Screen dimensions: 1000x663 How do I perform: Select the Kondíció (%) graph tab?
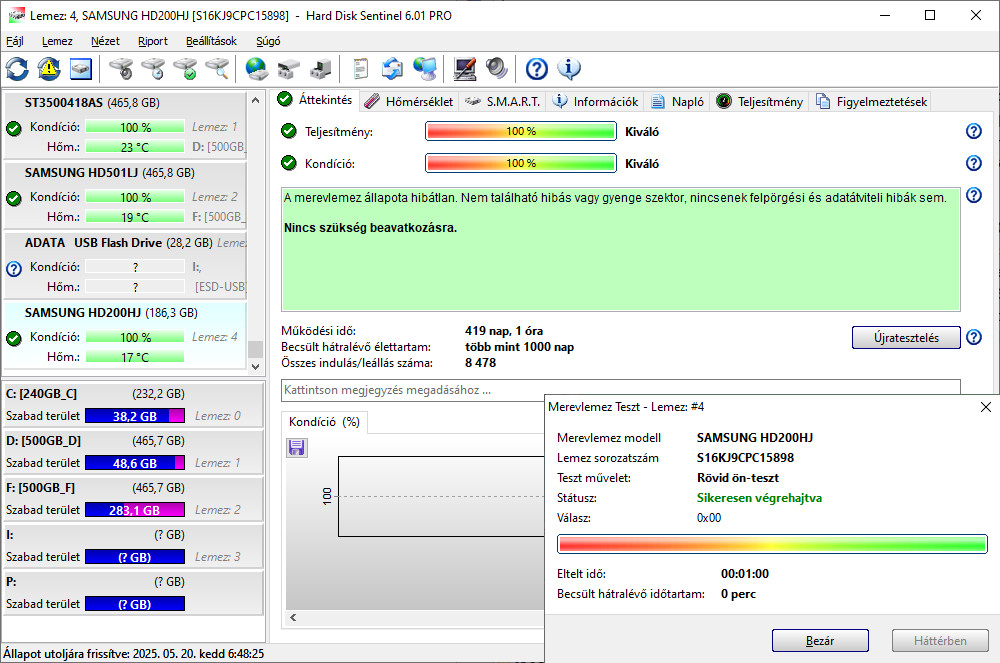tap(324, 422)
